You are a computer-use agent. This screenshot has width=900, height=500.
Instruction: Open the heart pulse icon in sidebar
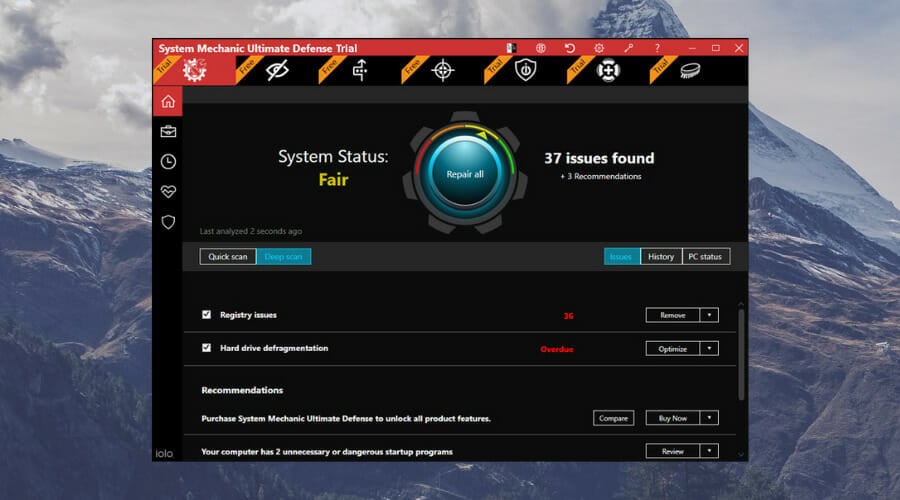tap(168, 192)
